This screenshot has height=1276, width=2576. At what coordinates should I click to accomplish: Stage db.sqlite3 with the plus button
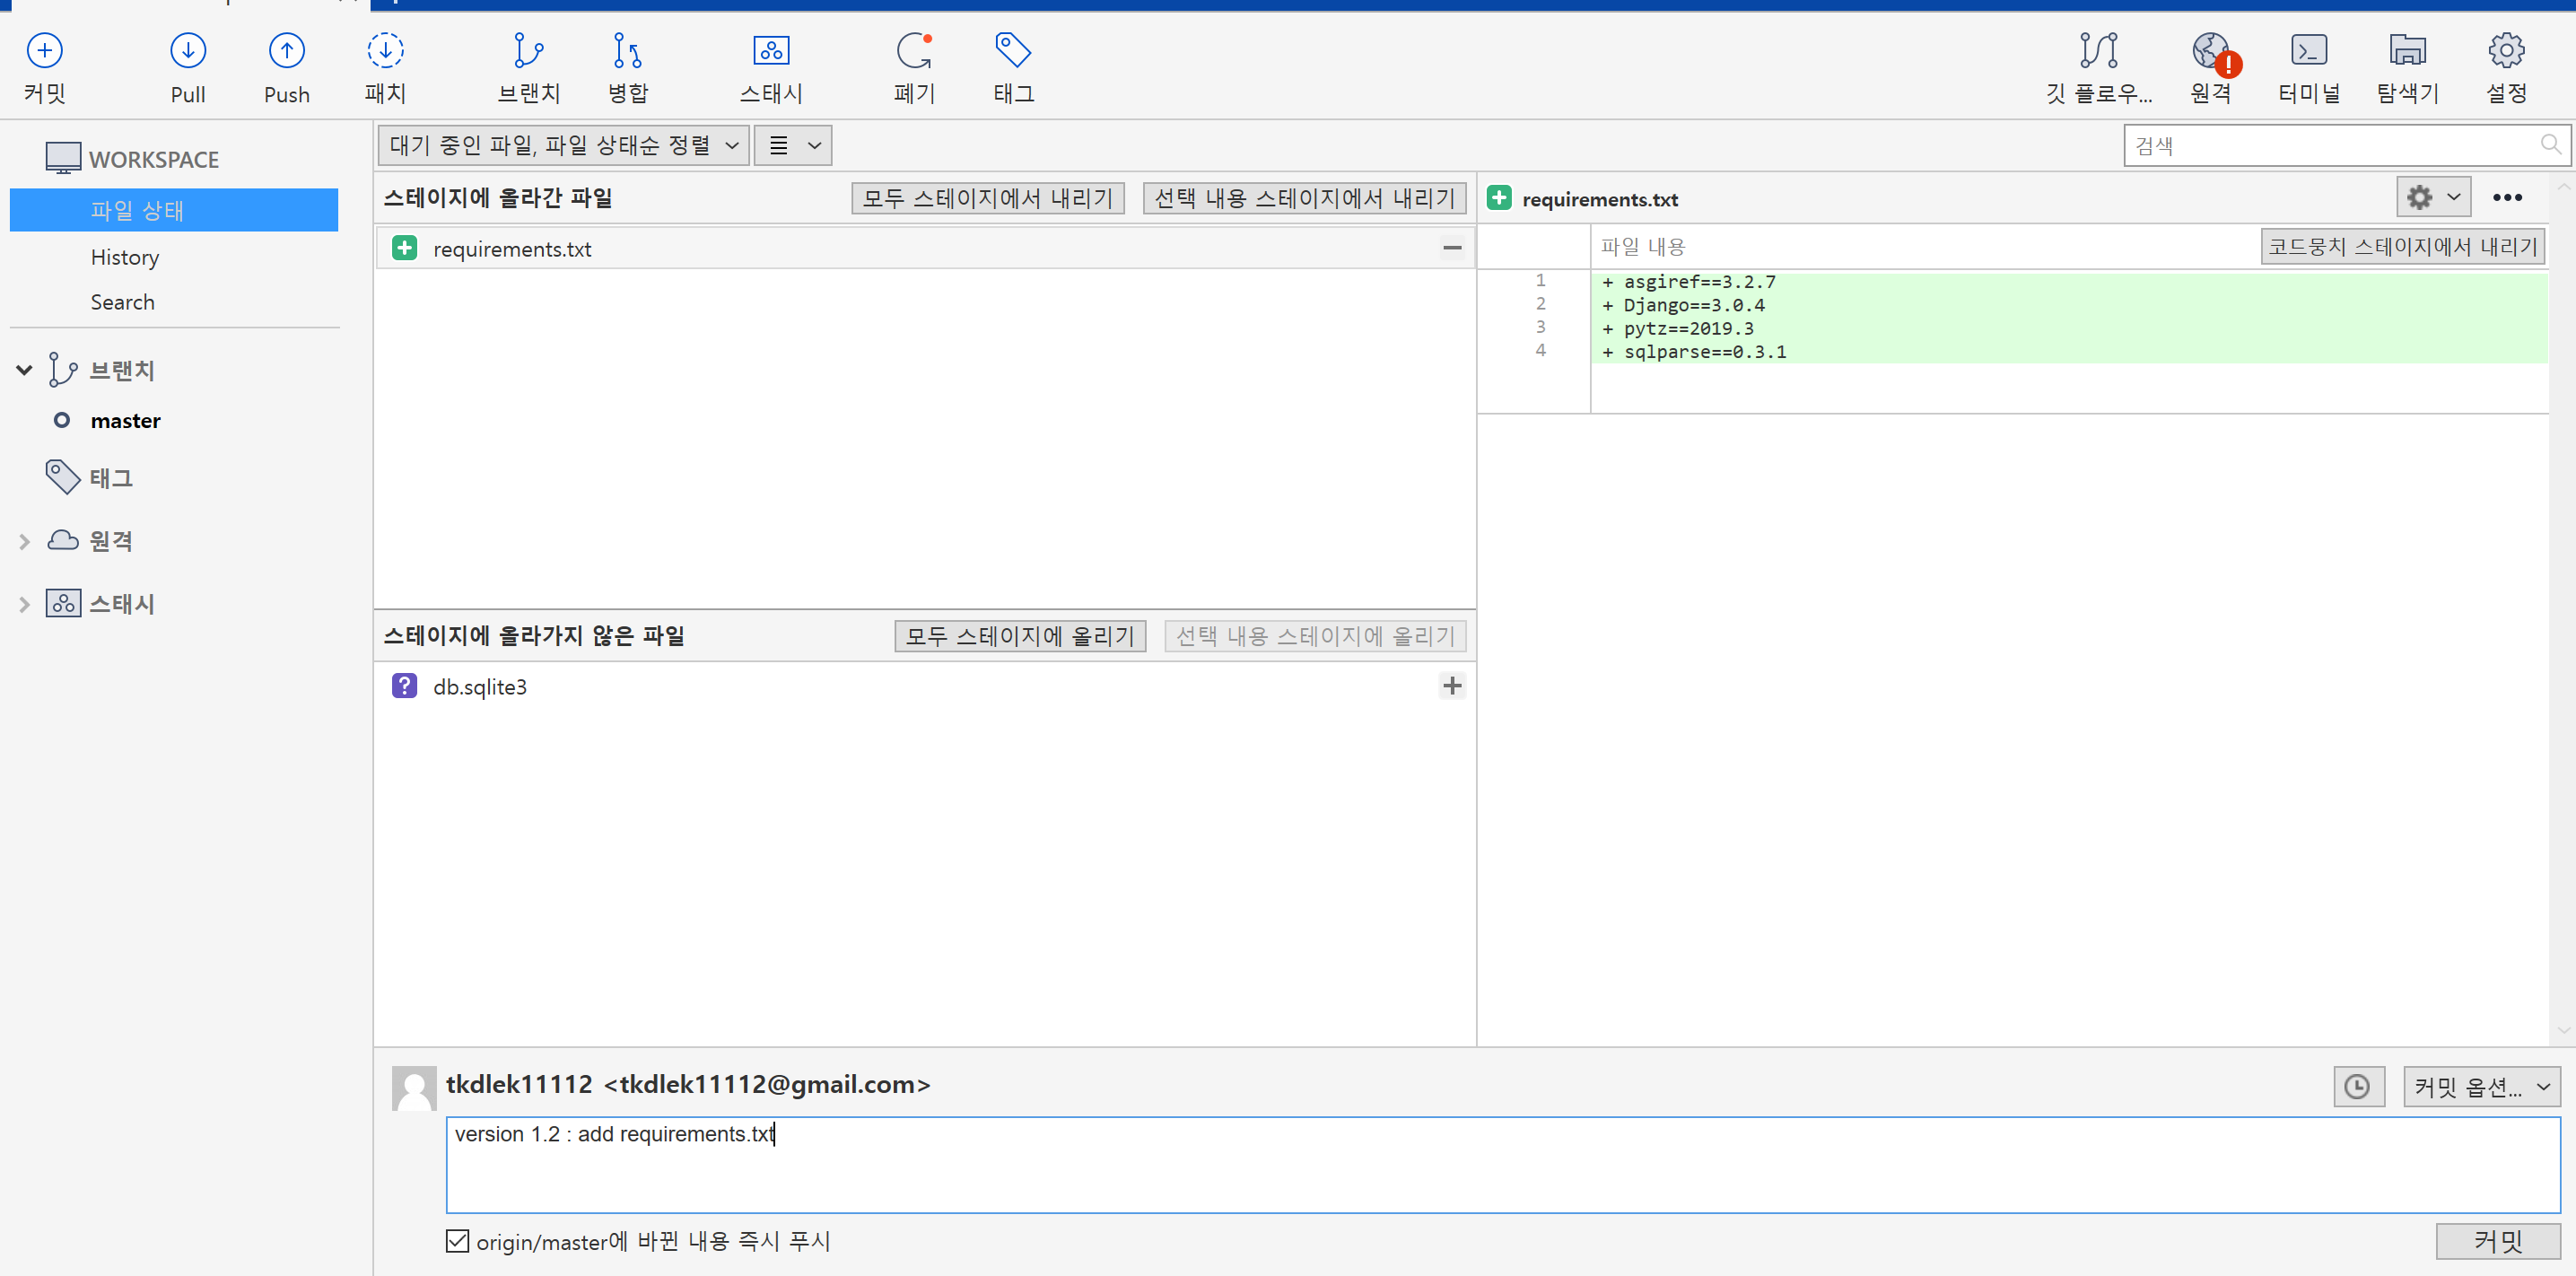coord(1452,686)
